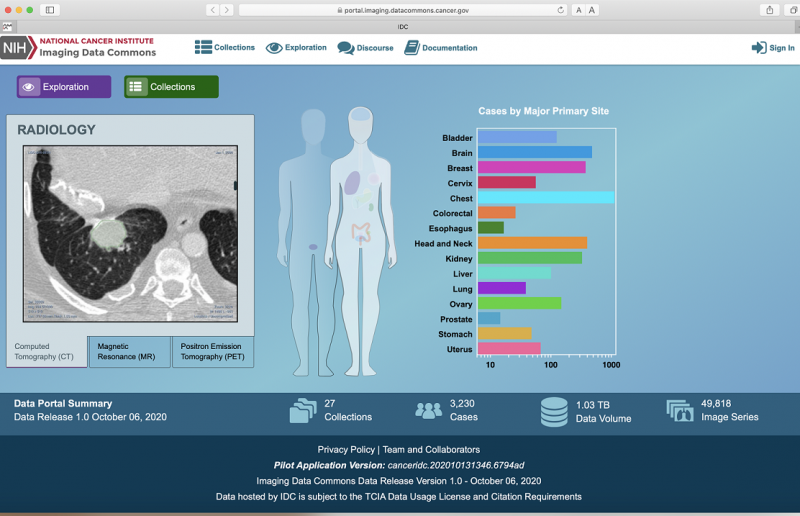Click the Sign In arrow icon
Viewport: 800px width, 516px height.
(x=759, y=48)
